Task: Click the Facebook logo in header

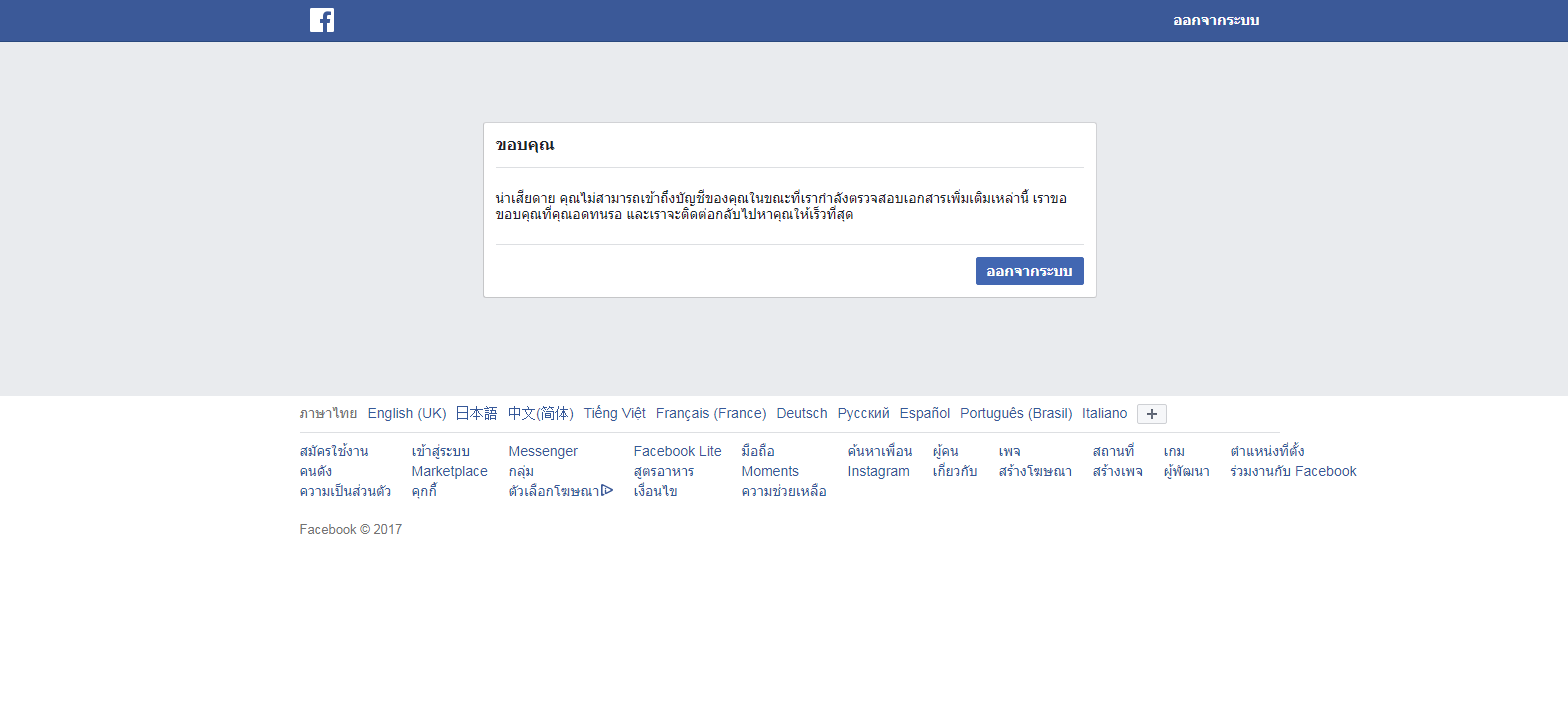Action: click(322, 20)
